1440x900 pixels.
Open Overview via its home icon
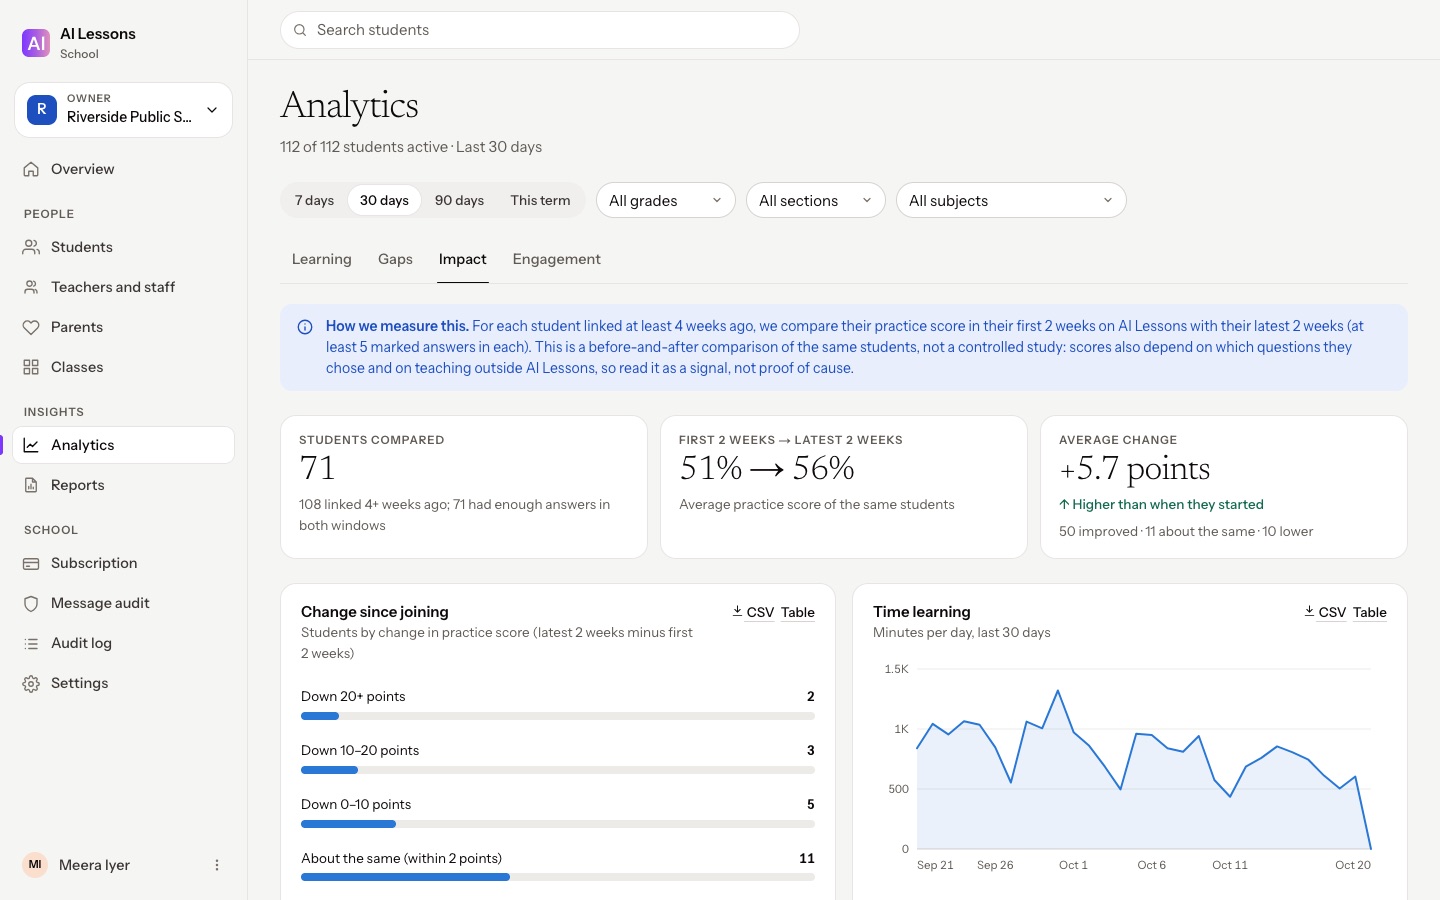31,169
